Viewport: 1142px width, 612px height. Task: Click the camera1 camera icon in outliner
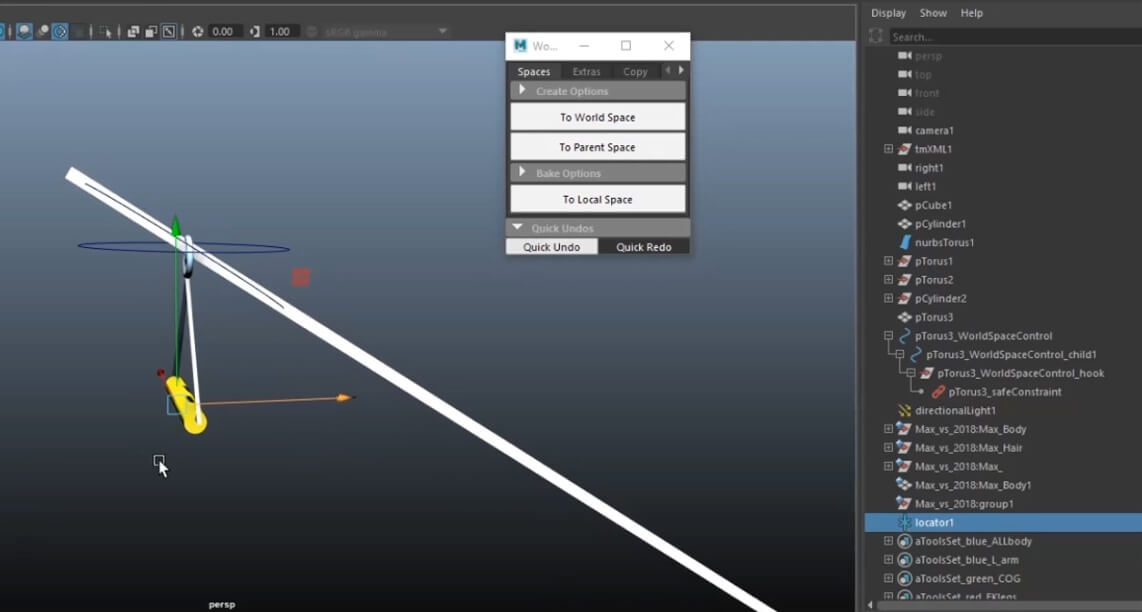coord(904,131)
